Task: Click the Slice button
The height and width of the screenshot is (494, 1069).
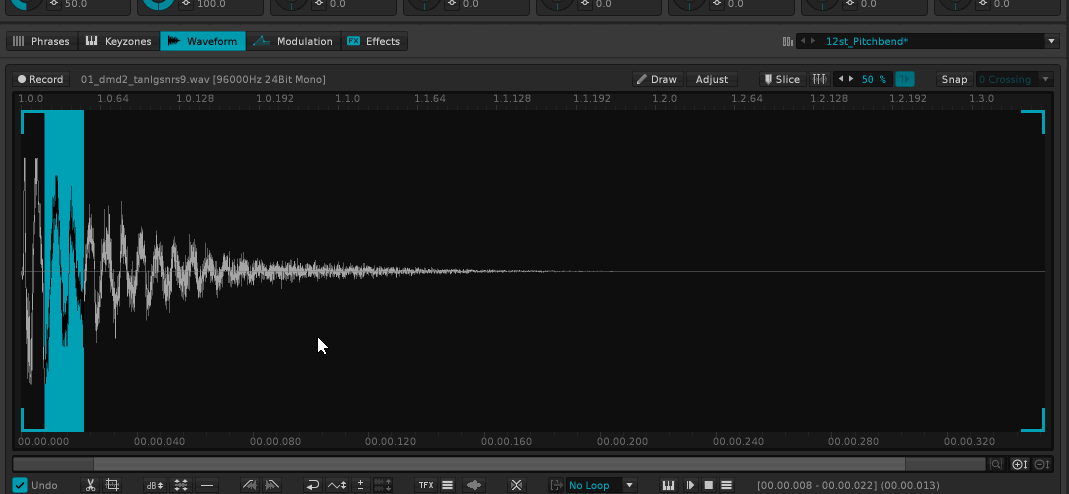Action: tap(781, 79)
